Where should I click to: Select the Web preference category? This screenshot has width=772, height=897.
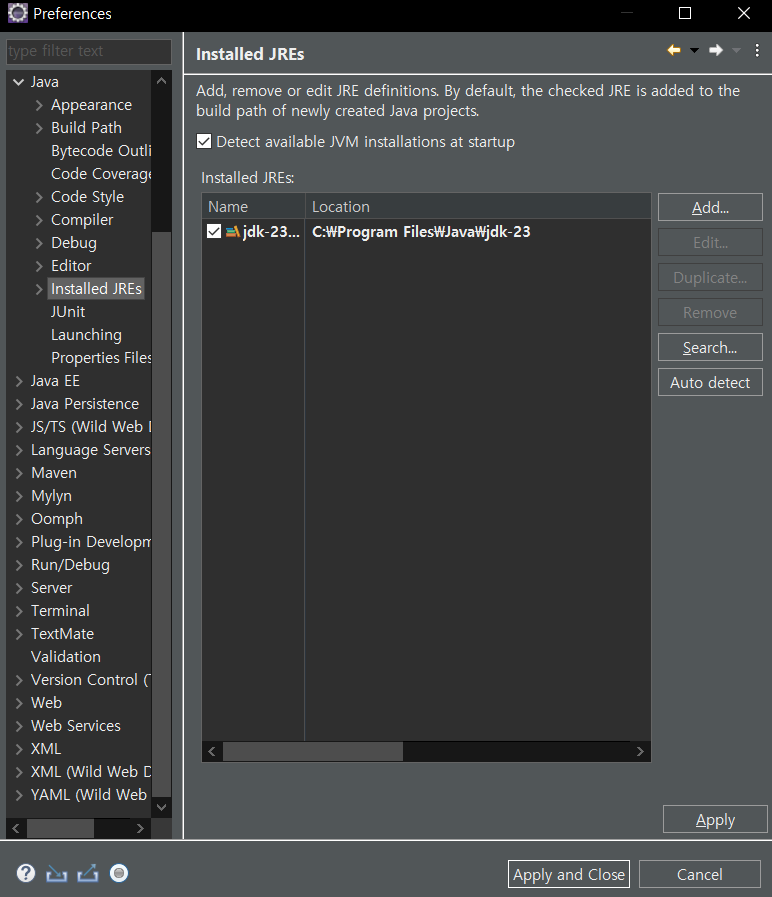click(46, 703)
